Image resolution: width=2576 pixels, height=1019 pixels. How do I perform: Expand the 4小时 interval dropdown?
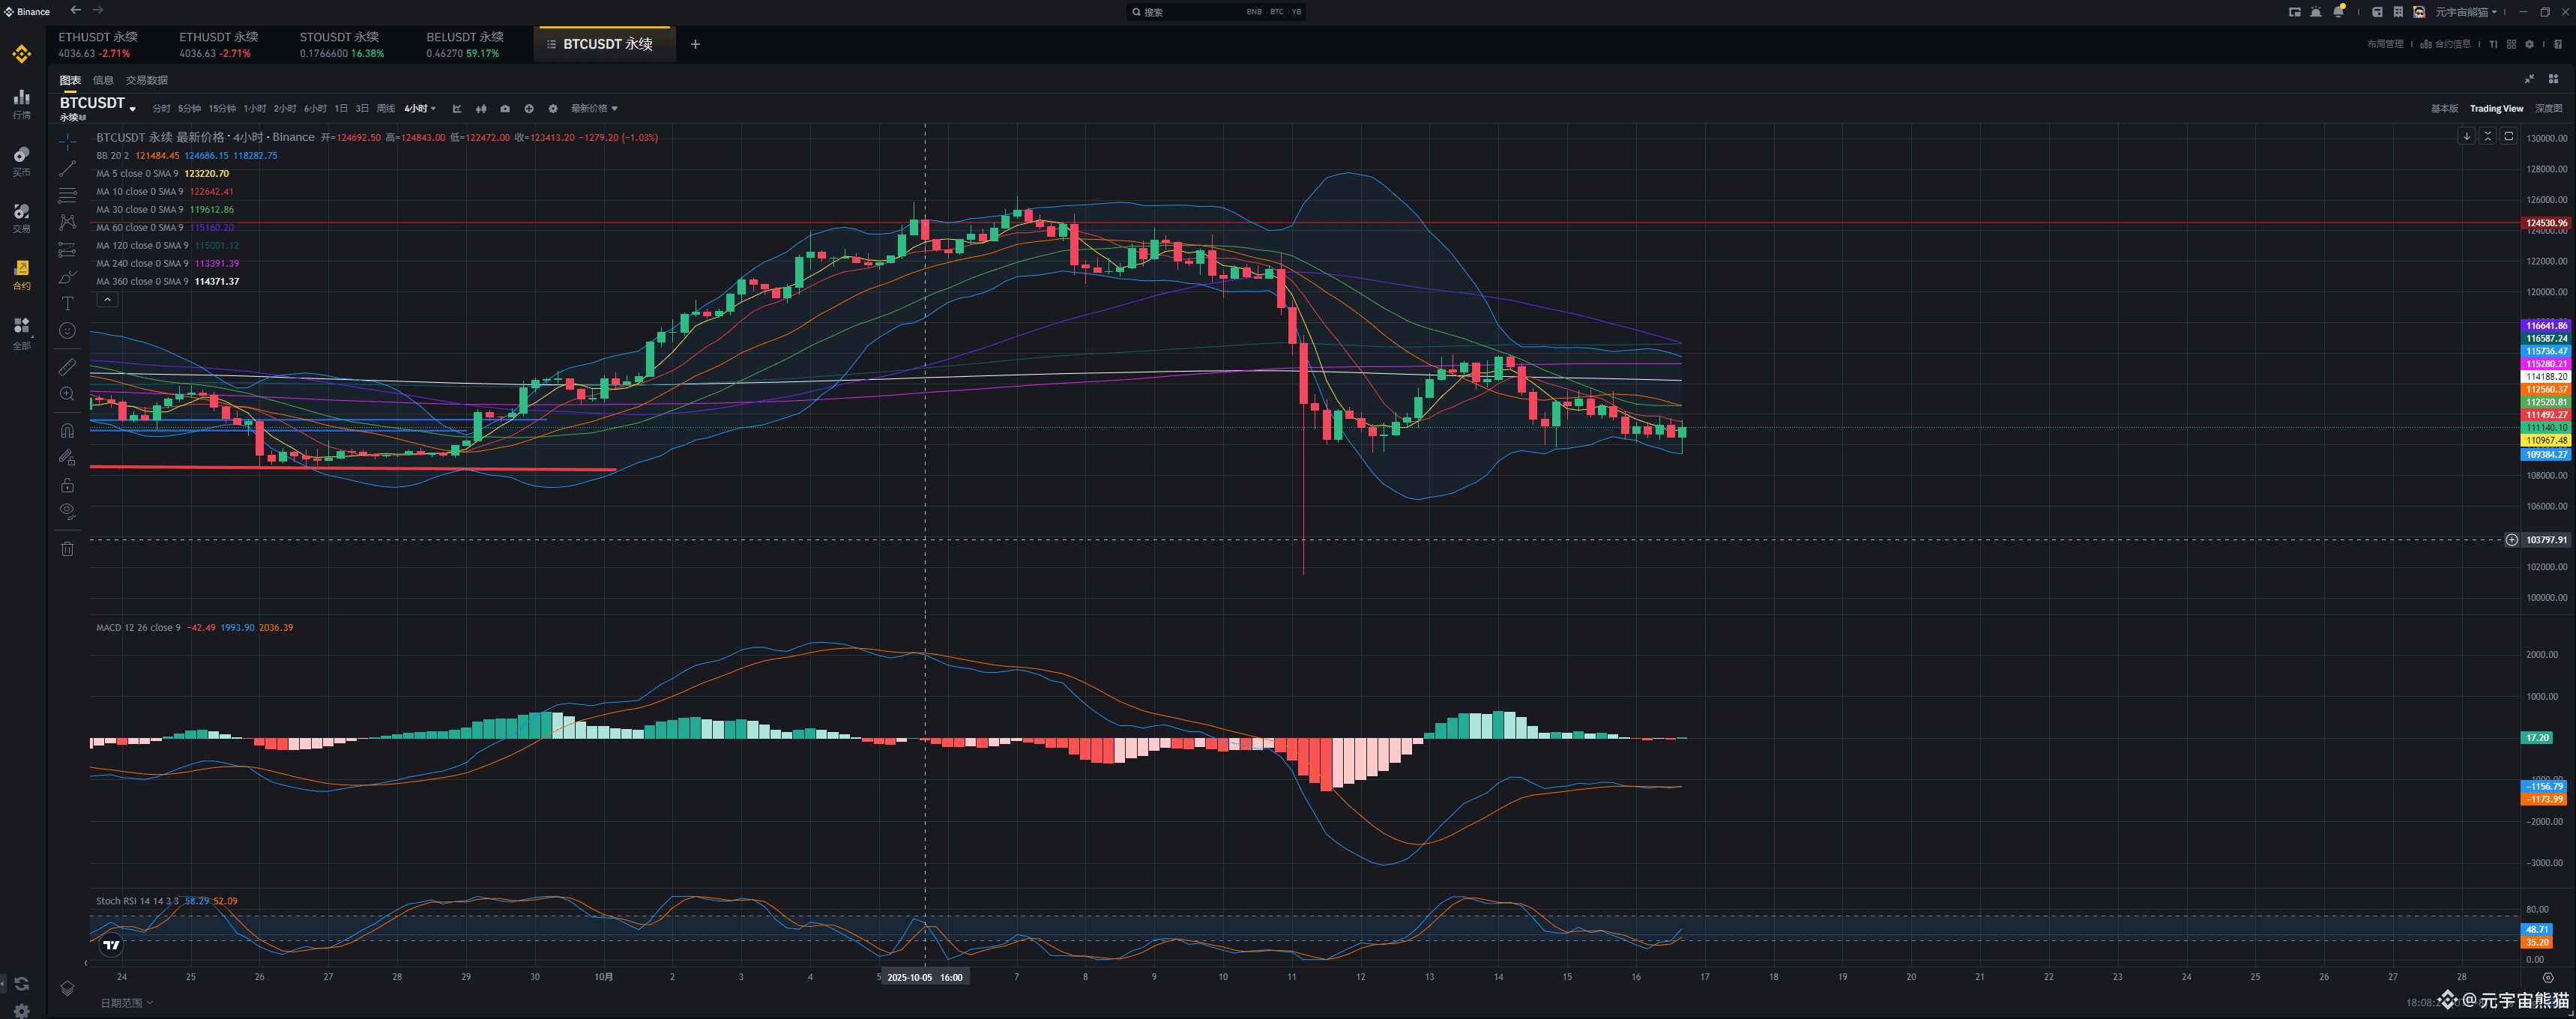coord(420,108)
